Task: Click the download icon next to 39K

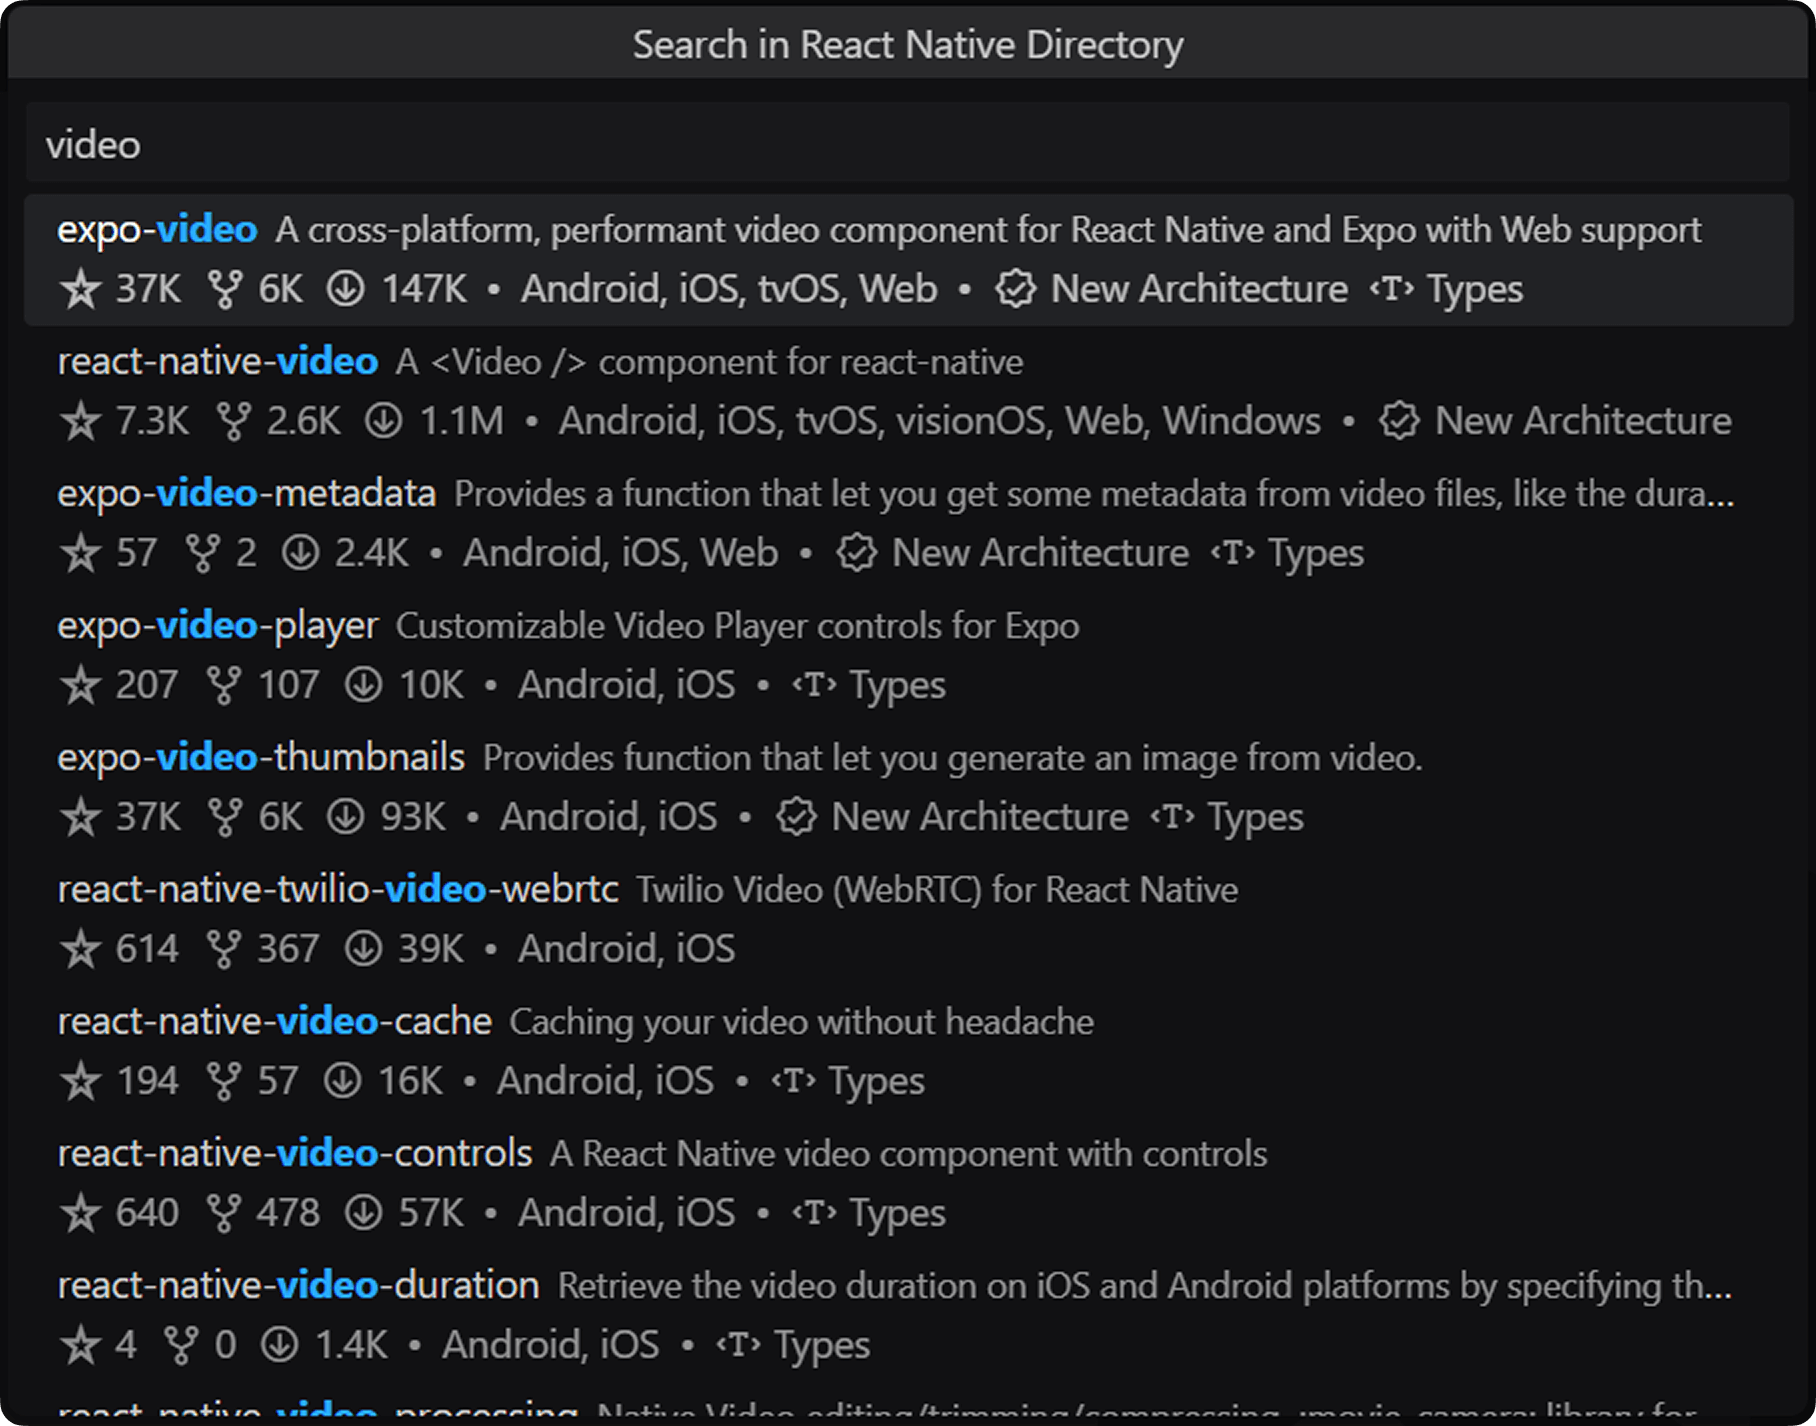Action: click(363, 949)
